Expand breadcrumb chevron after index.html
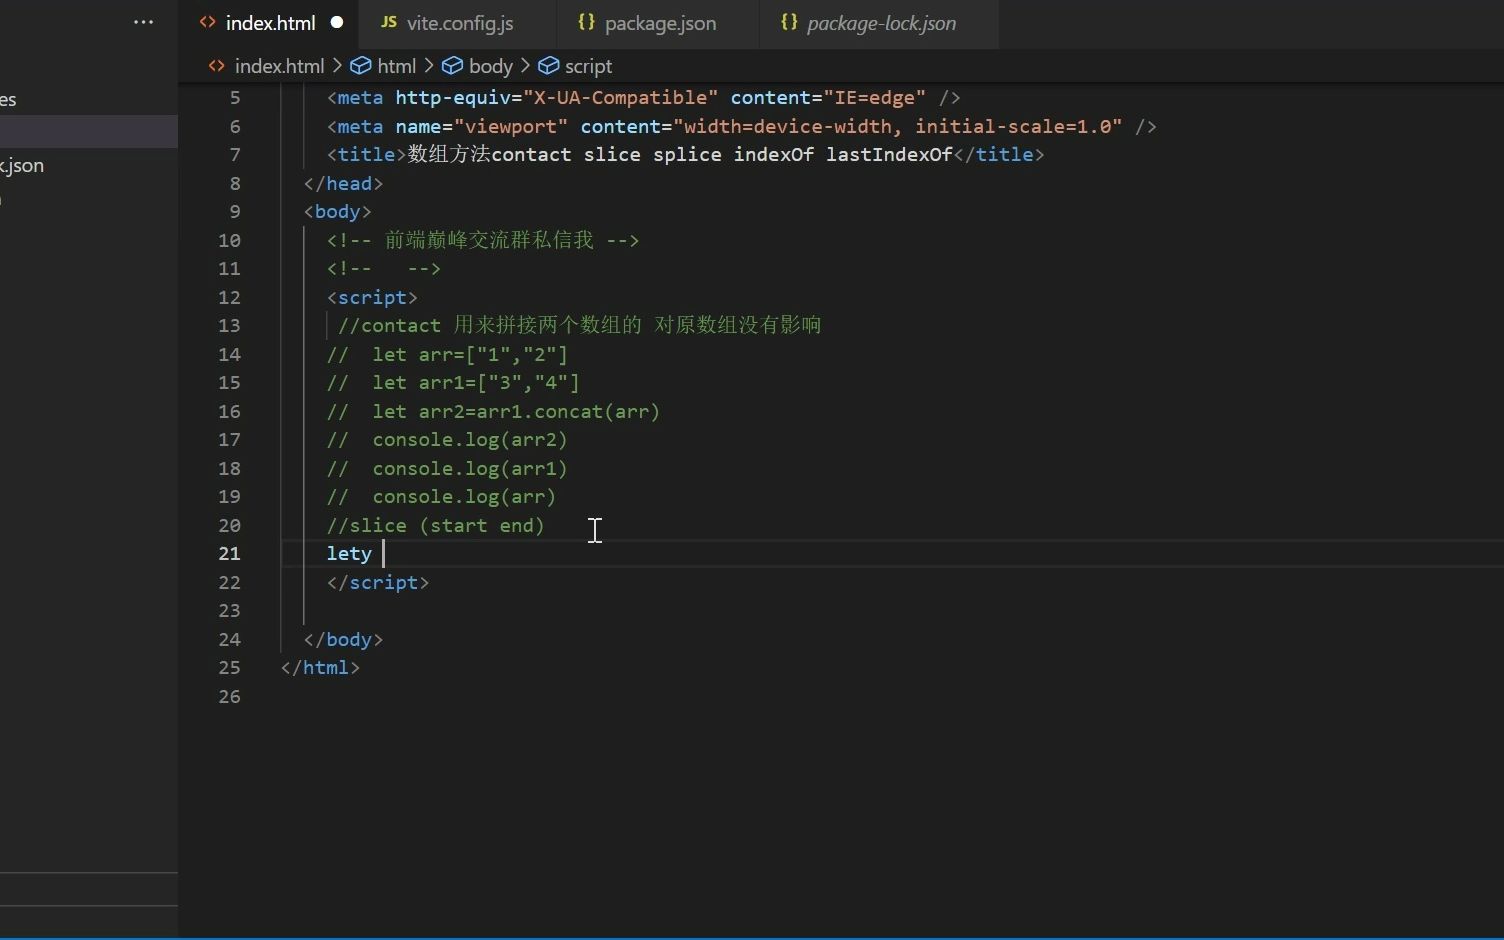The width and height of the screenshot is (1504, 940). (337, 66)
